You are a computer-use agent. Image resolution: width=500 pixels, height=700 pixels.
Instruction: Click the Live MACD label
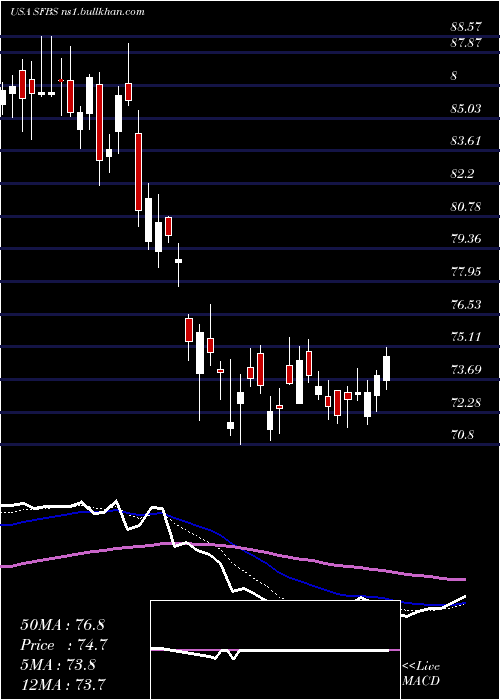click(421, 674)
